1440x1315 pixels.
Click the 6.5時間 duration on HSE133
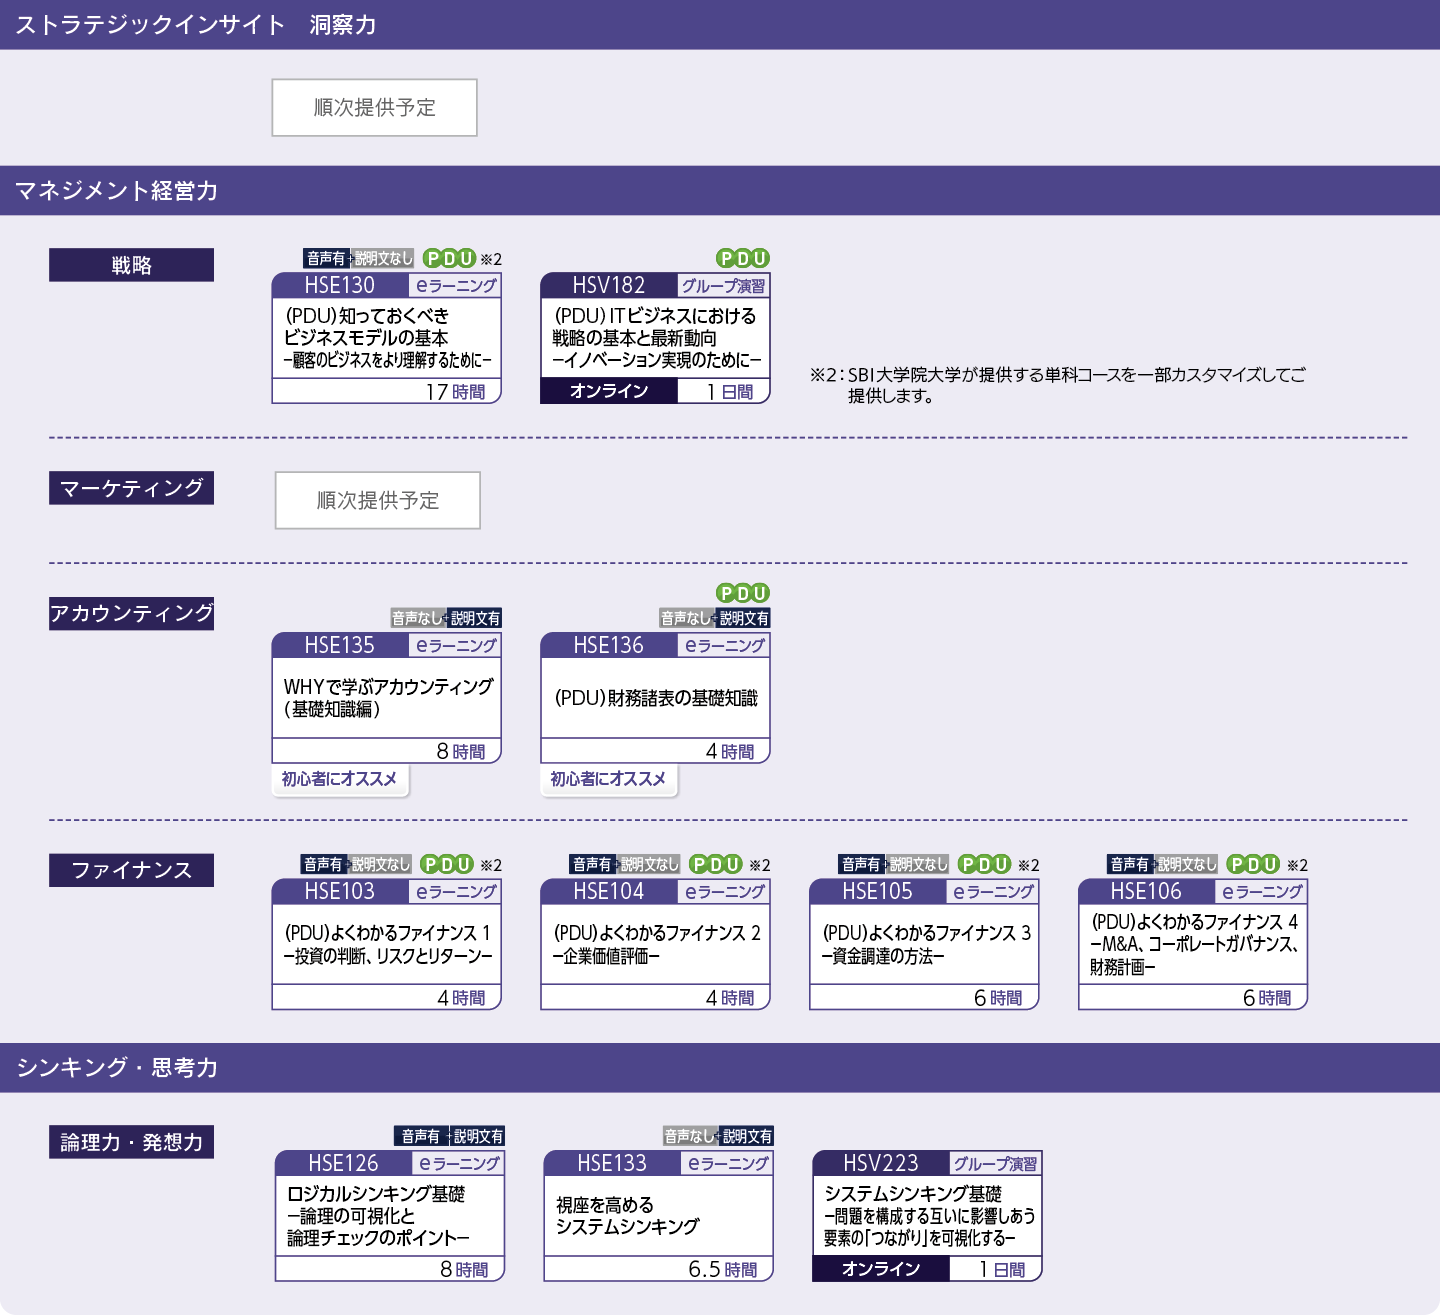point(723,1270)
